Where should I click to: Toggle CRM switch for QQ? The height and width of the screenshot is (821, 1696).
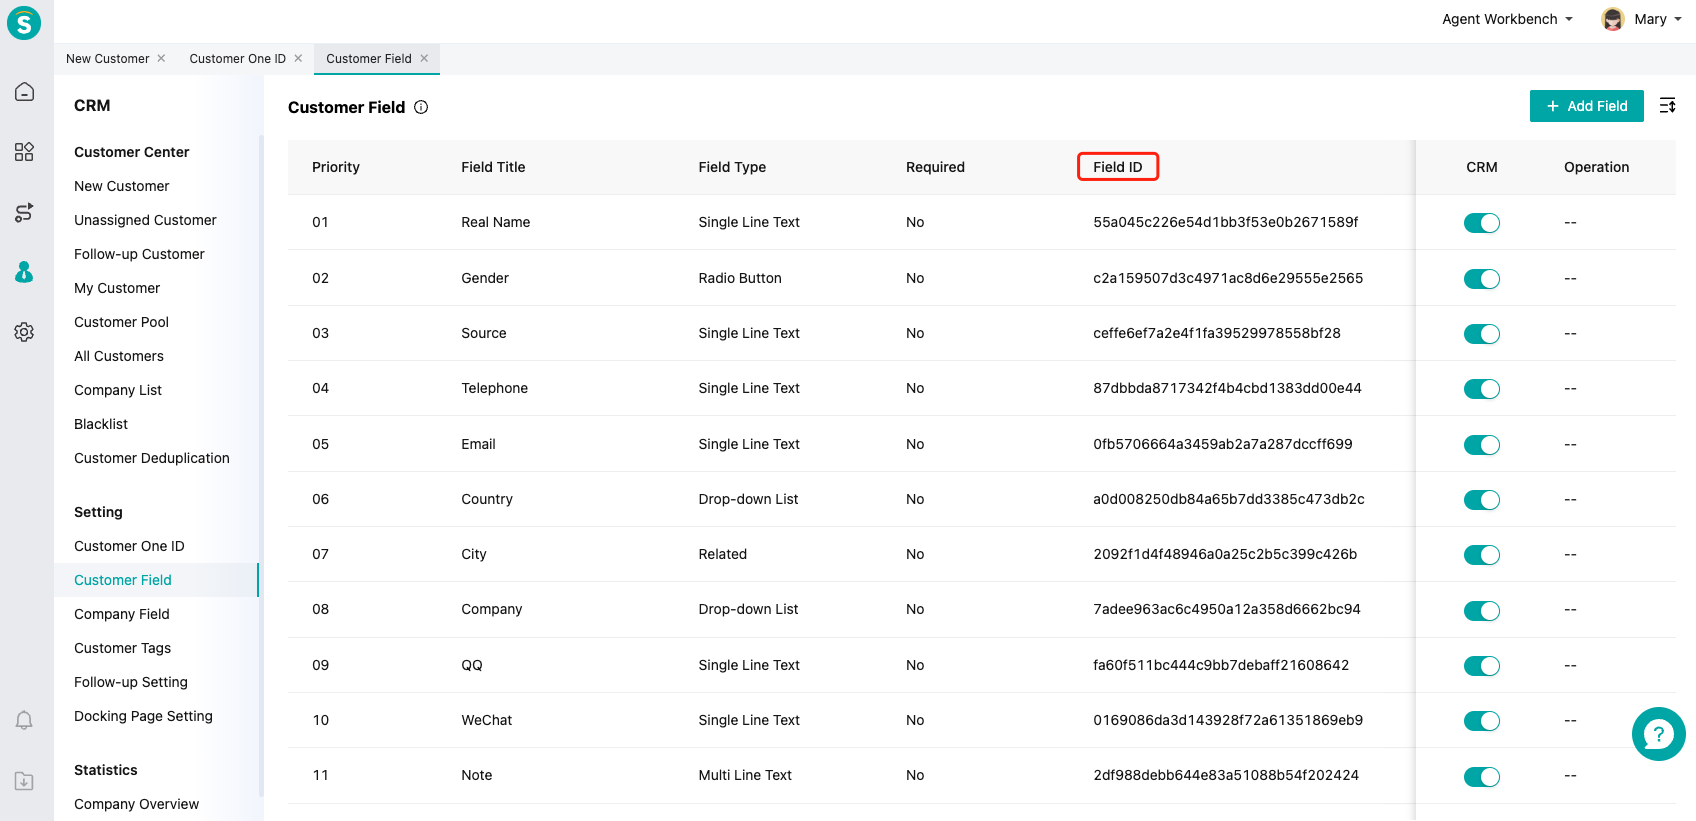1481,666
